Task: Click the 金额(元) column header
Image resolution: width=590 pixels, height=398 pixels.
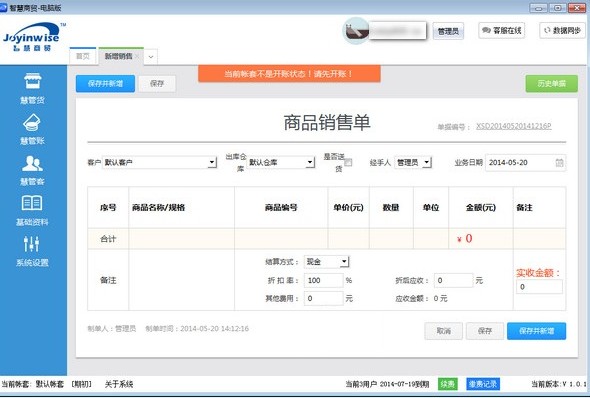Action: pos(481,208)
